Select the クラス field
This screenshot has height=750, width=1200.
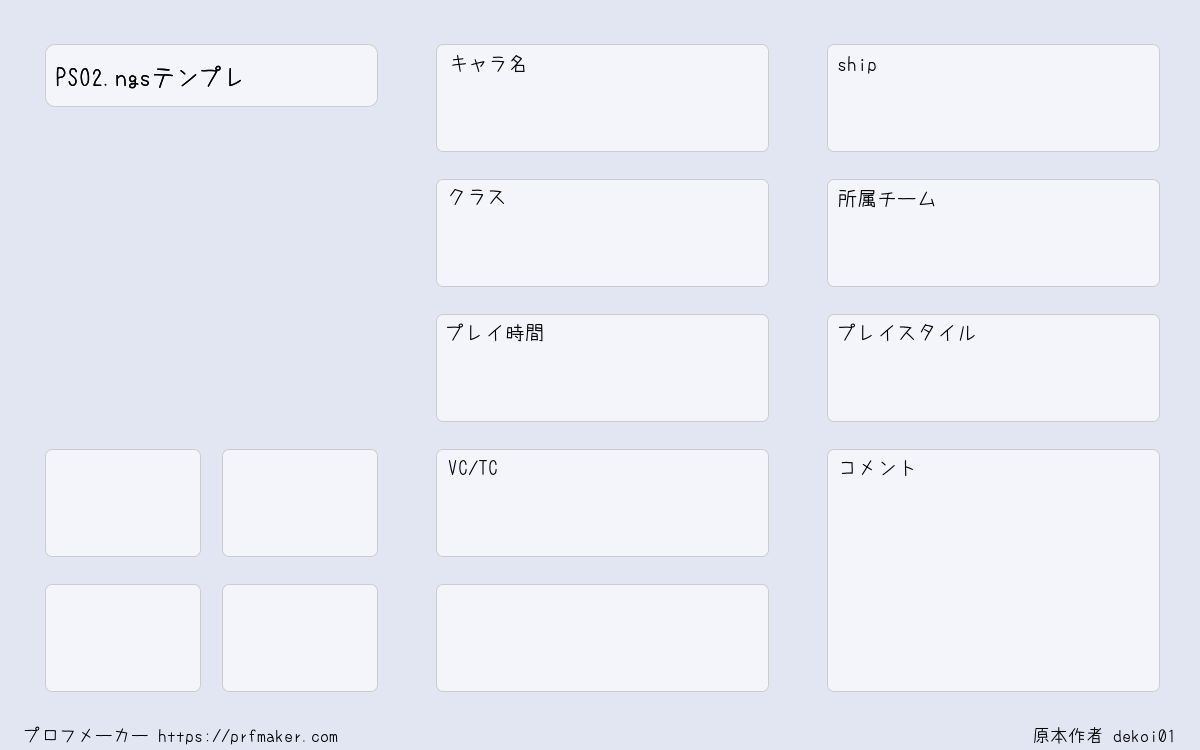pyautogui.click(x=602, y=233)
